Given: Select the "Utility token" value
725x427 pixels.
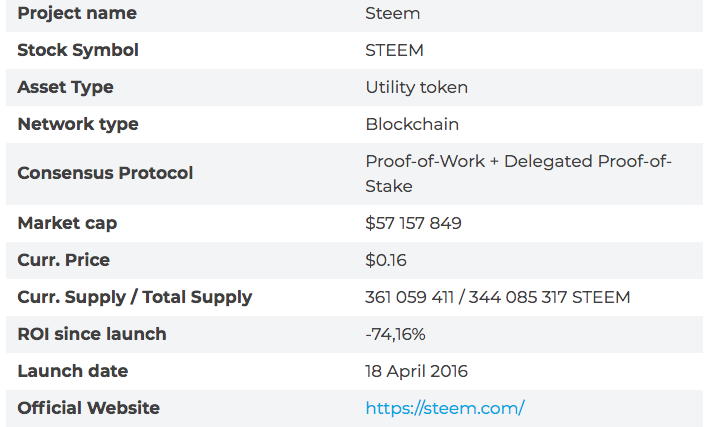Looking at the screenshot, I should pyautogui.click(x=417, y=87).
